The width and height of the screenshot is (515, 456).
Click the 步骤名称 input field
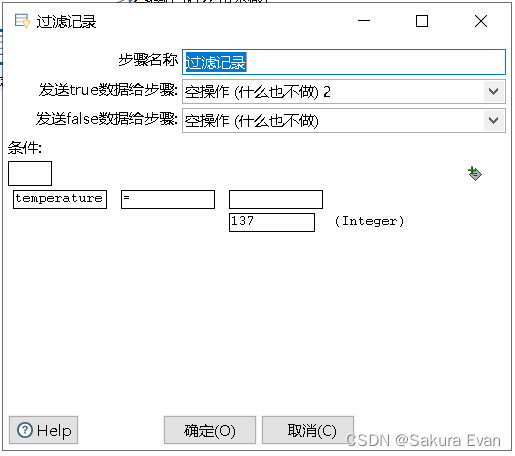click(x=344, y=62)
